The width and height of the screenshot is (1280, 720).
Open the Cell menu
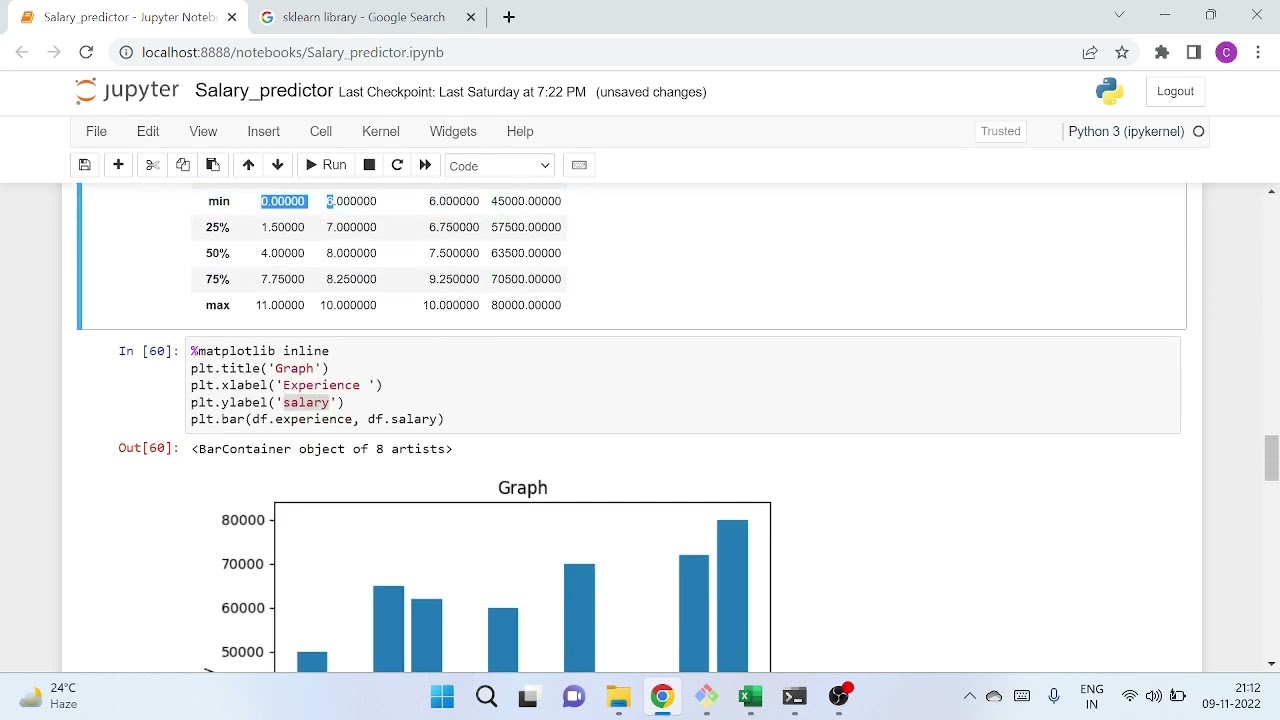321,131
